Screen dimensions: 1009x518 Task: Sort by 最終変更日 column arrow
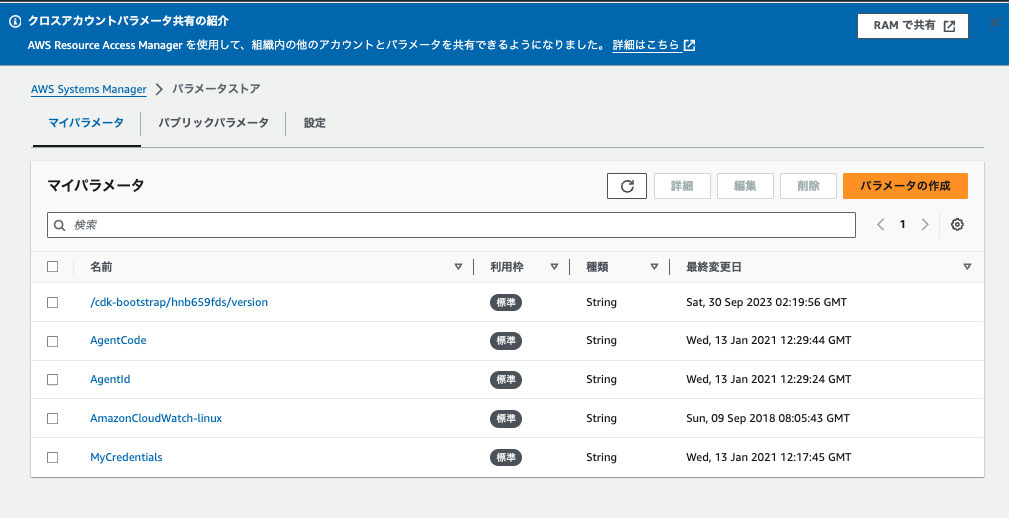[967, 266]
